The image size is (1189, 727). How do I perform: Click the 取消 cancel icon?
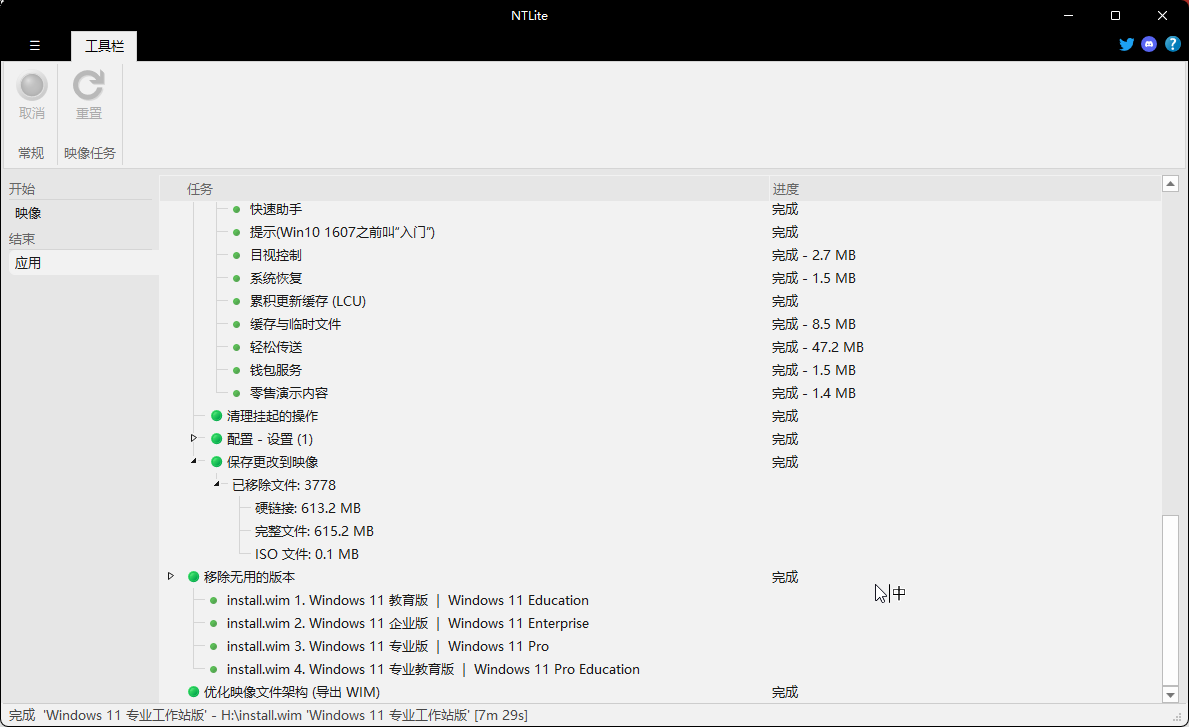pyautogui.click(x=32, y=86)
